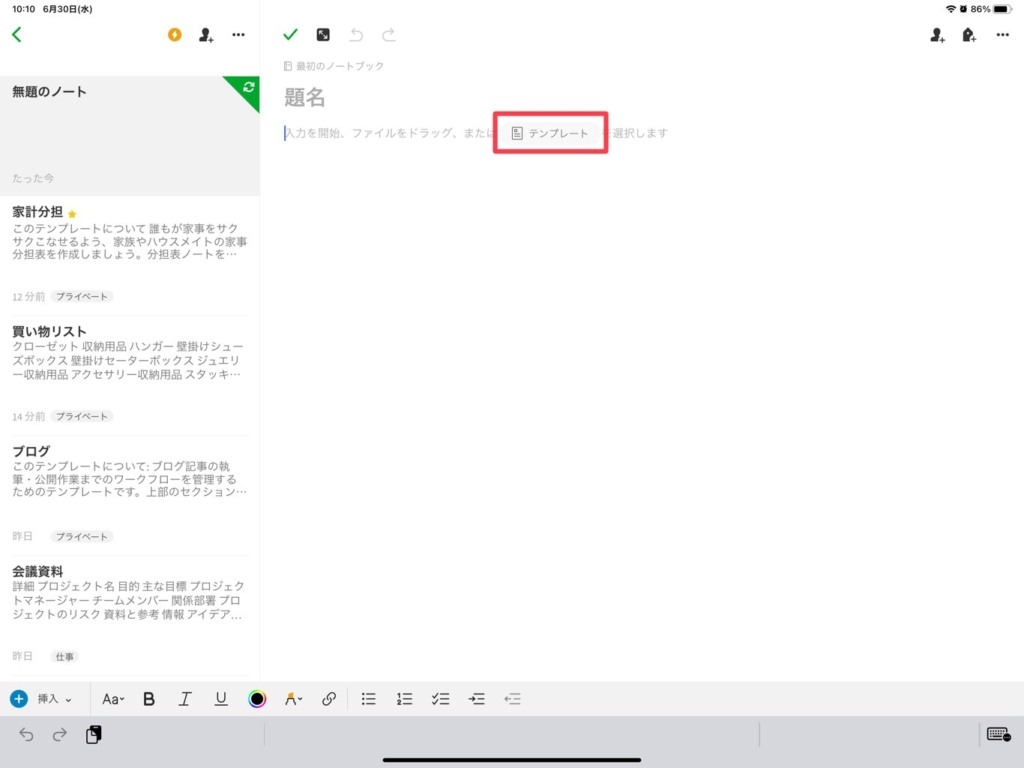Image resolution: width=1024 pixels, height=768 pixels.
Task: Go back with the green chevron
Action: tap(17, 35)
